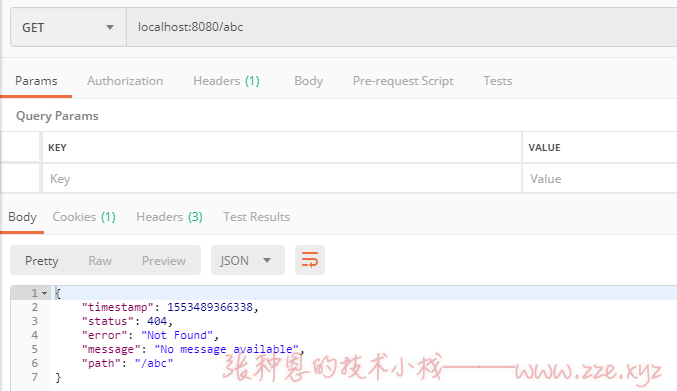Select the response Body tab
Screen dimensions: 677x391
tap(22, 217)
